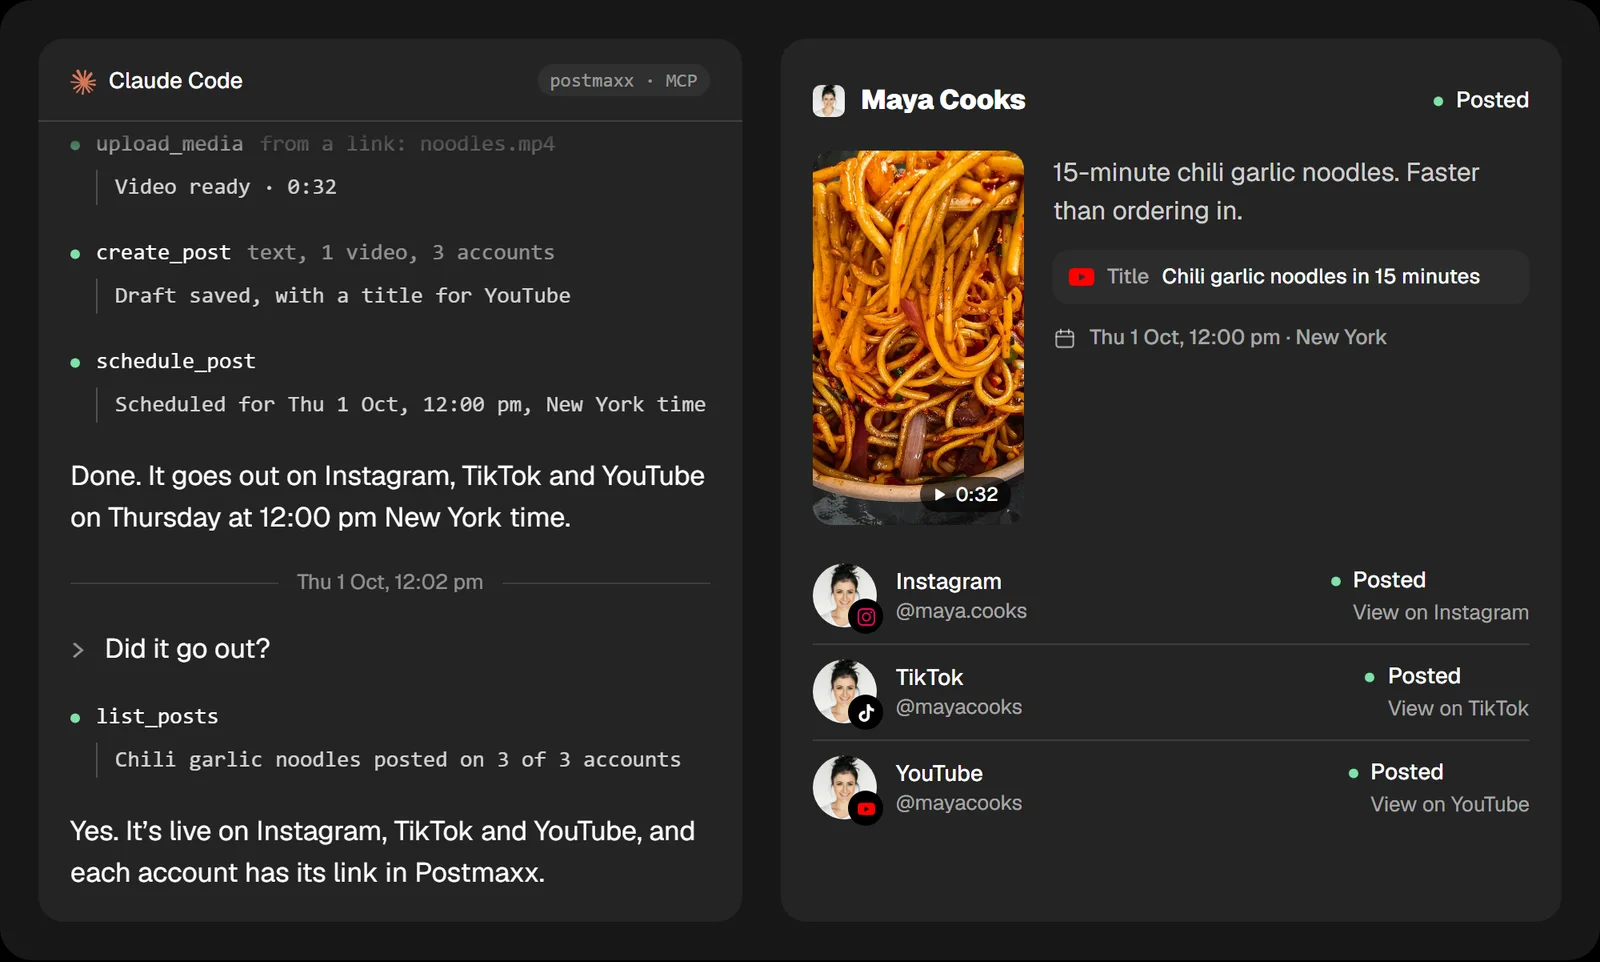
Task: Click the 'schedule_post' tool call line
Action: [175, 361]
